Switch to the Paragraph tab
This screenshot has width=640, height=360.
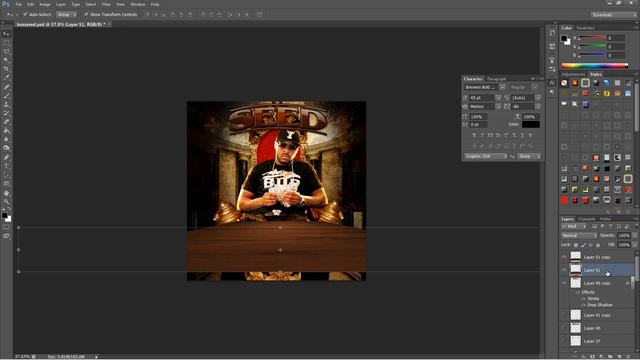497,79
